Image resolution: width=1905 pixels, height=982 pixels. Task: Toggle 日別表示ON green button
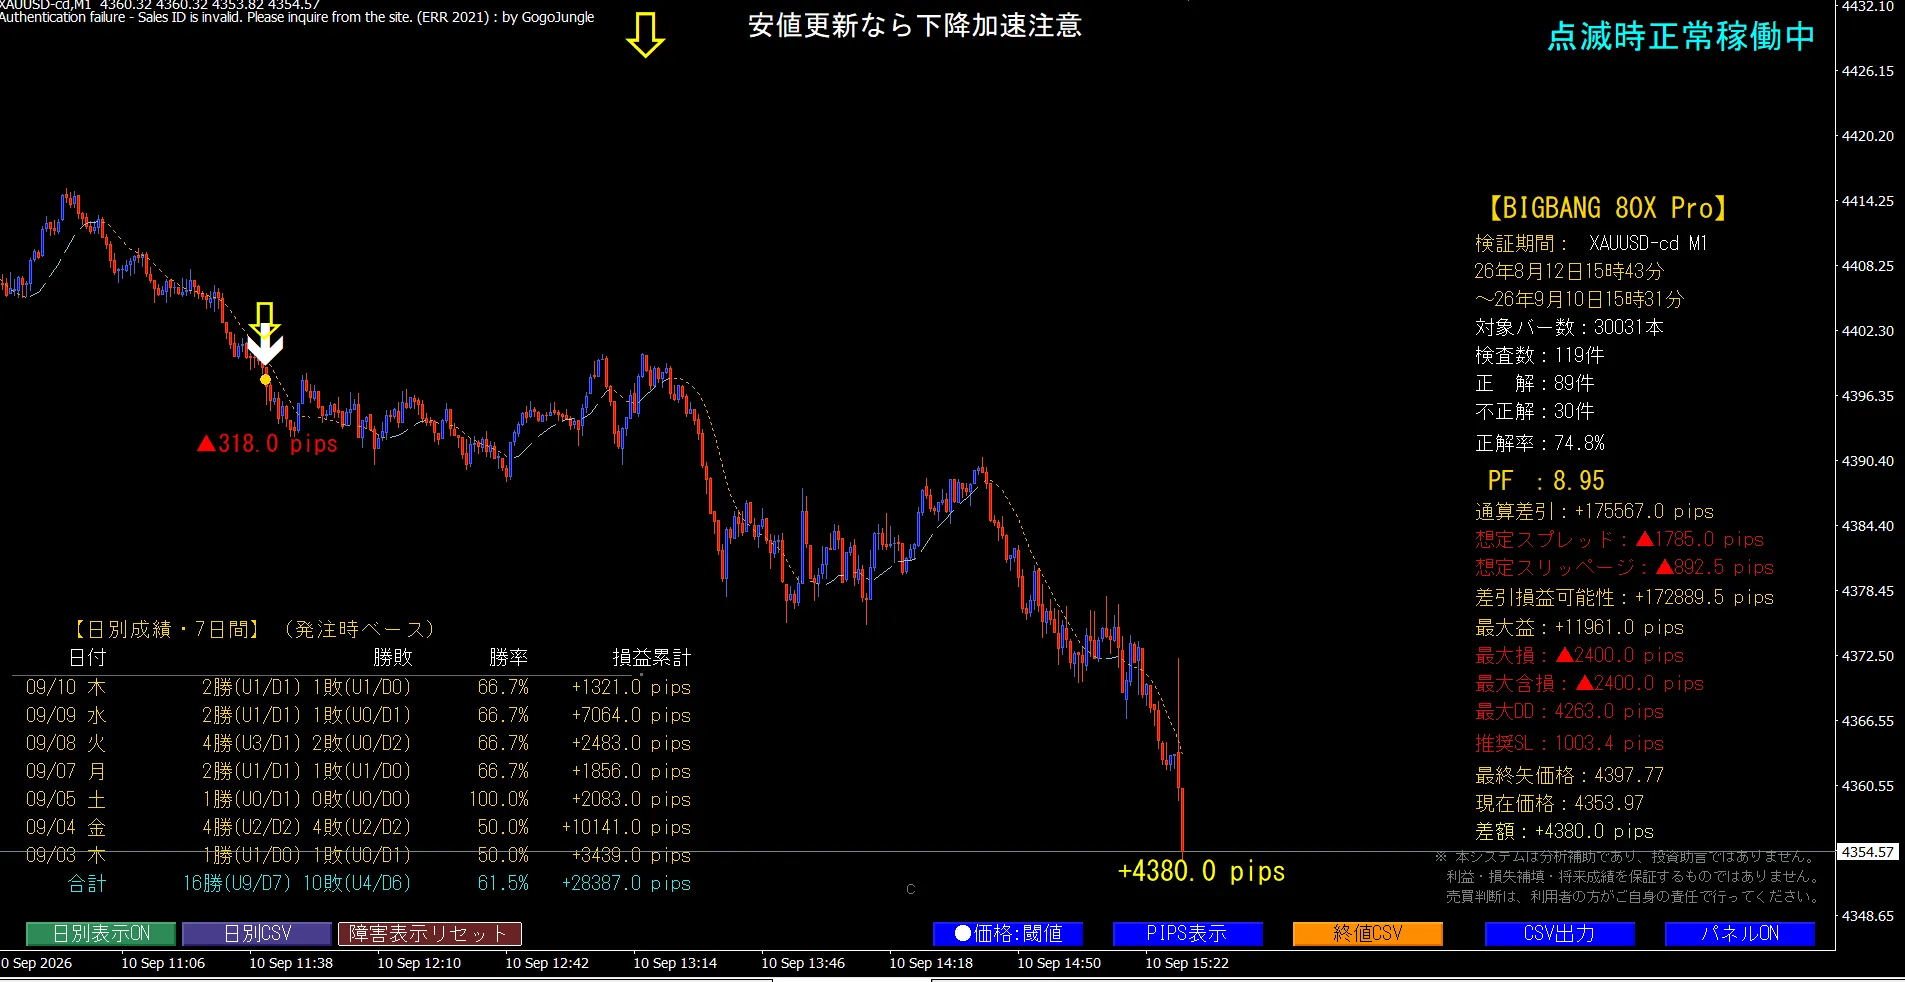[101, 933]
